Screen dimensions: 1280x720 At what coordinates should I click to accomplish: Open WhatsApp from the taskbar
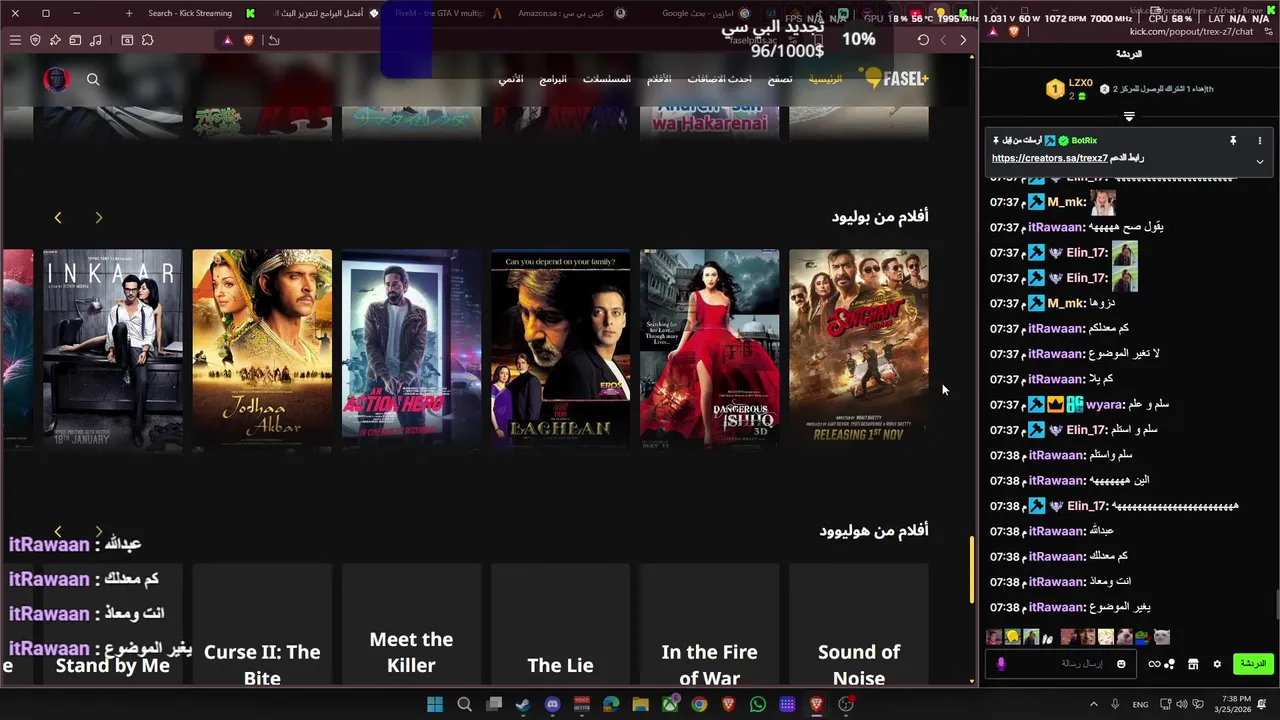(758, 705)
